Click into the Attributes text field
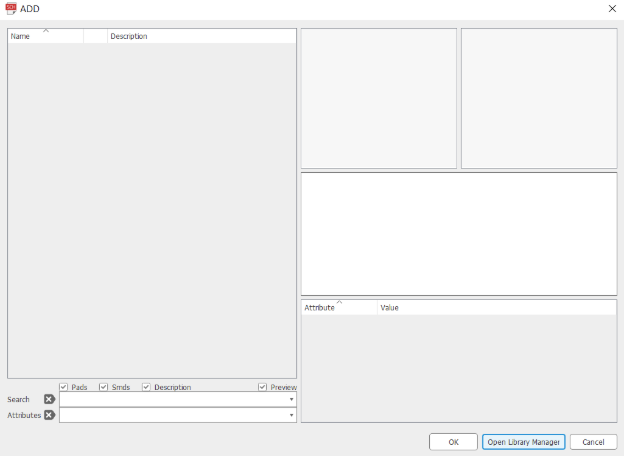626x456 pixels. coord(173,415)
